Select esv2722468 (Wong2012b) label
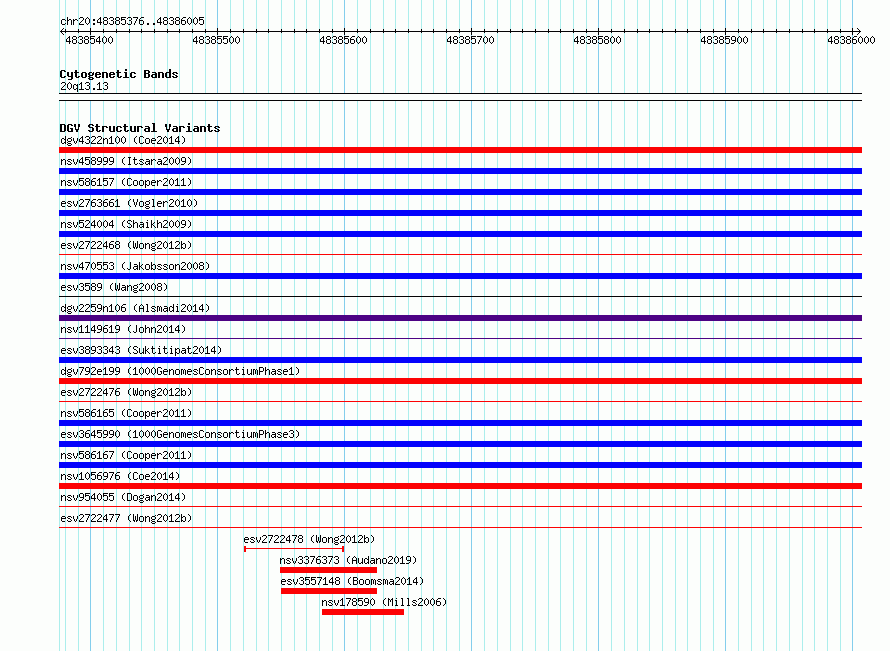 126,245
